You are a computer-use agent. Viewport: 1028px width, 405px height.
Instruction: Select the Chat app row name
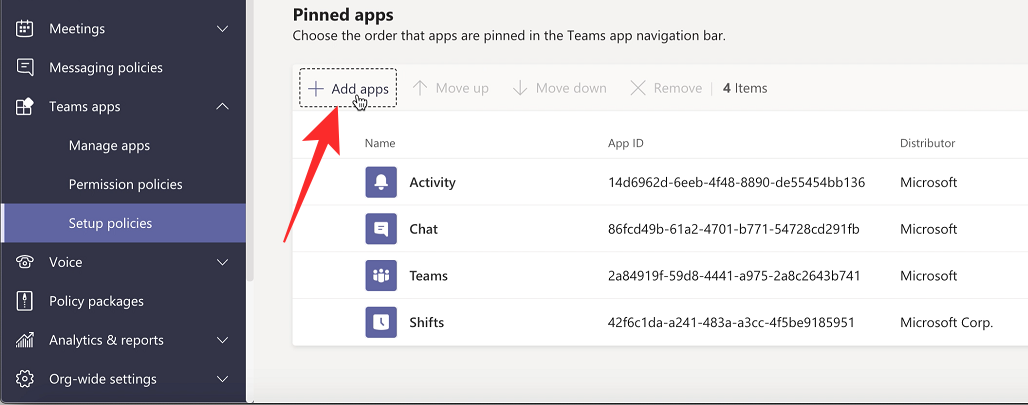(424, 229)
